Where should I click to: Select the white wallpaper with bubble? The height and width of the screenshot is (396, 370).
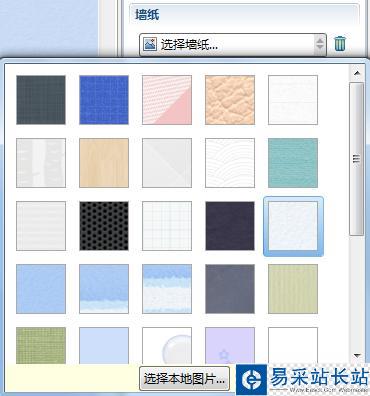click(167, 346)
